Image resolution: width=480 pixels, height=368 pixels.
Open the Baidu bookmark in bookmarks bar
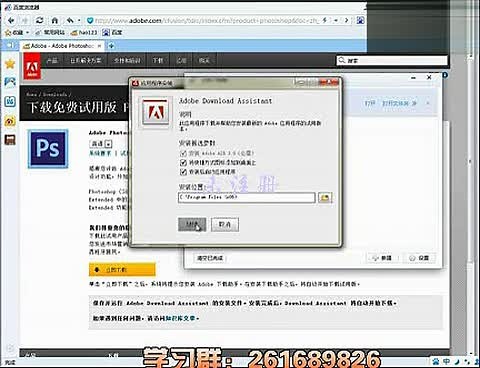[x=113, y=32]
